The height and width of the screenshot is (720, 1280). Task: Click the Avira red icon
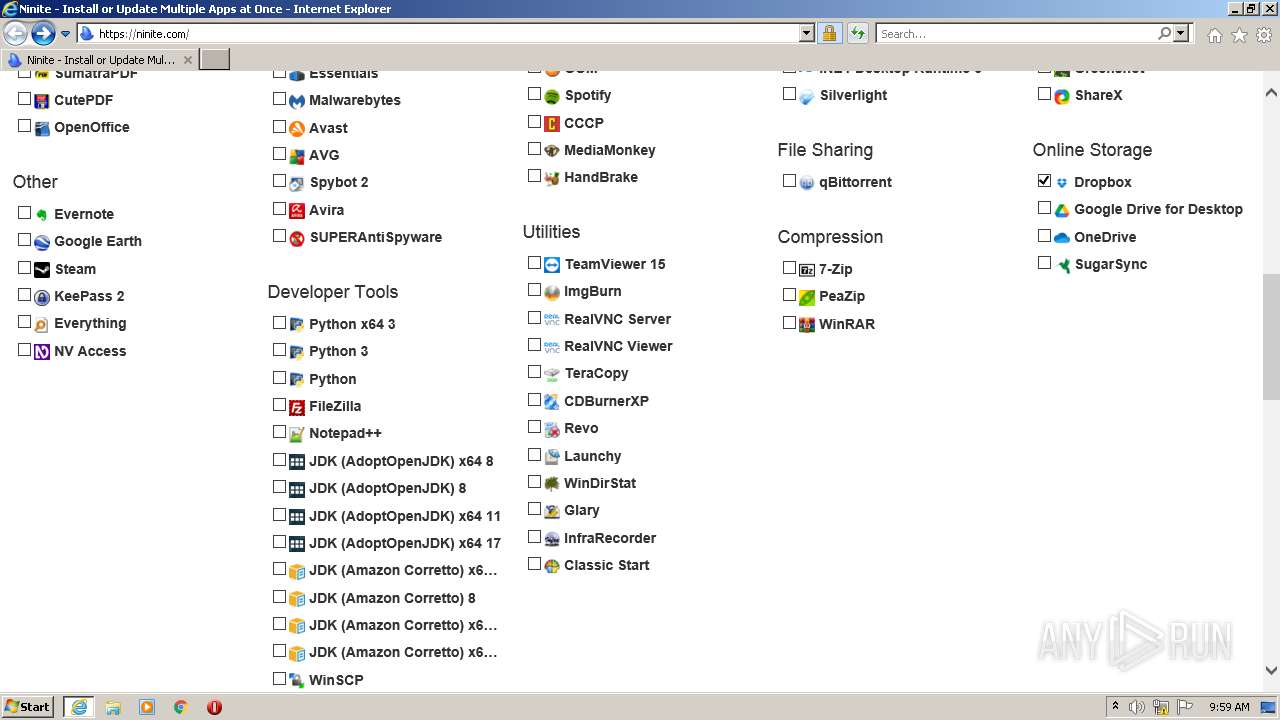[x=297, y=210]
